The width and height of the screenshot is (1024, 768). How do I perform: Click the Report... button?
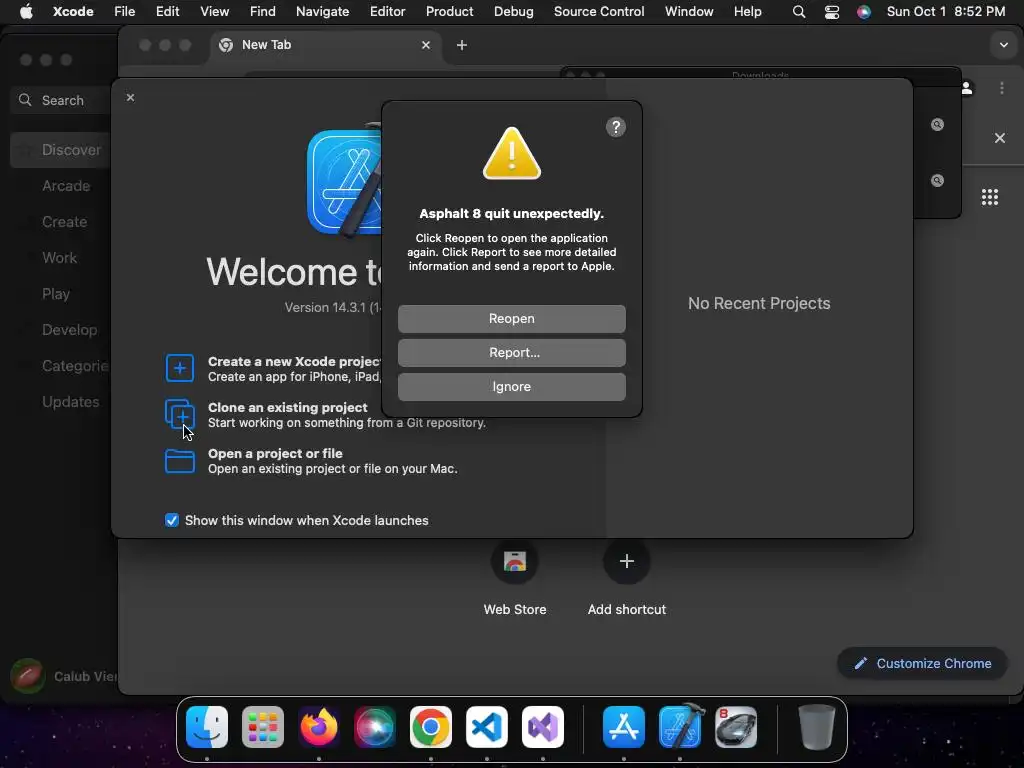coord(511,353)
